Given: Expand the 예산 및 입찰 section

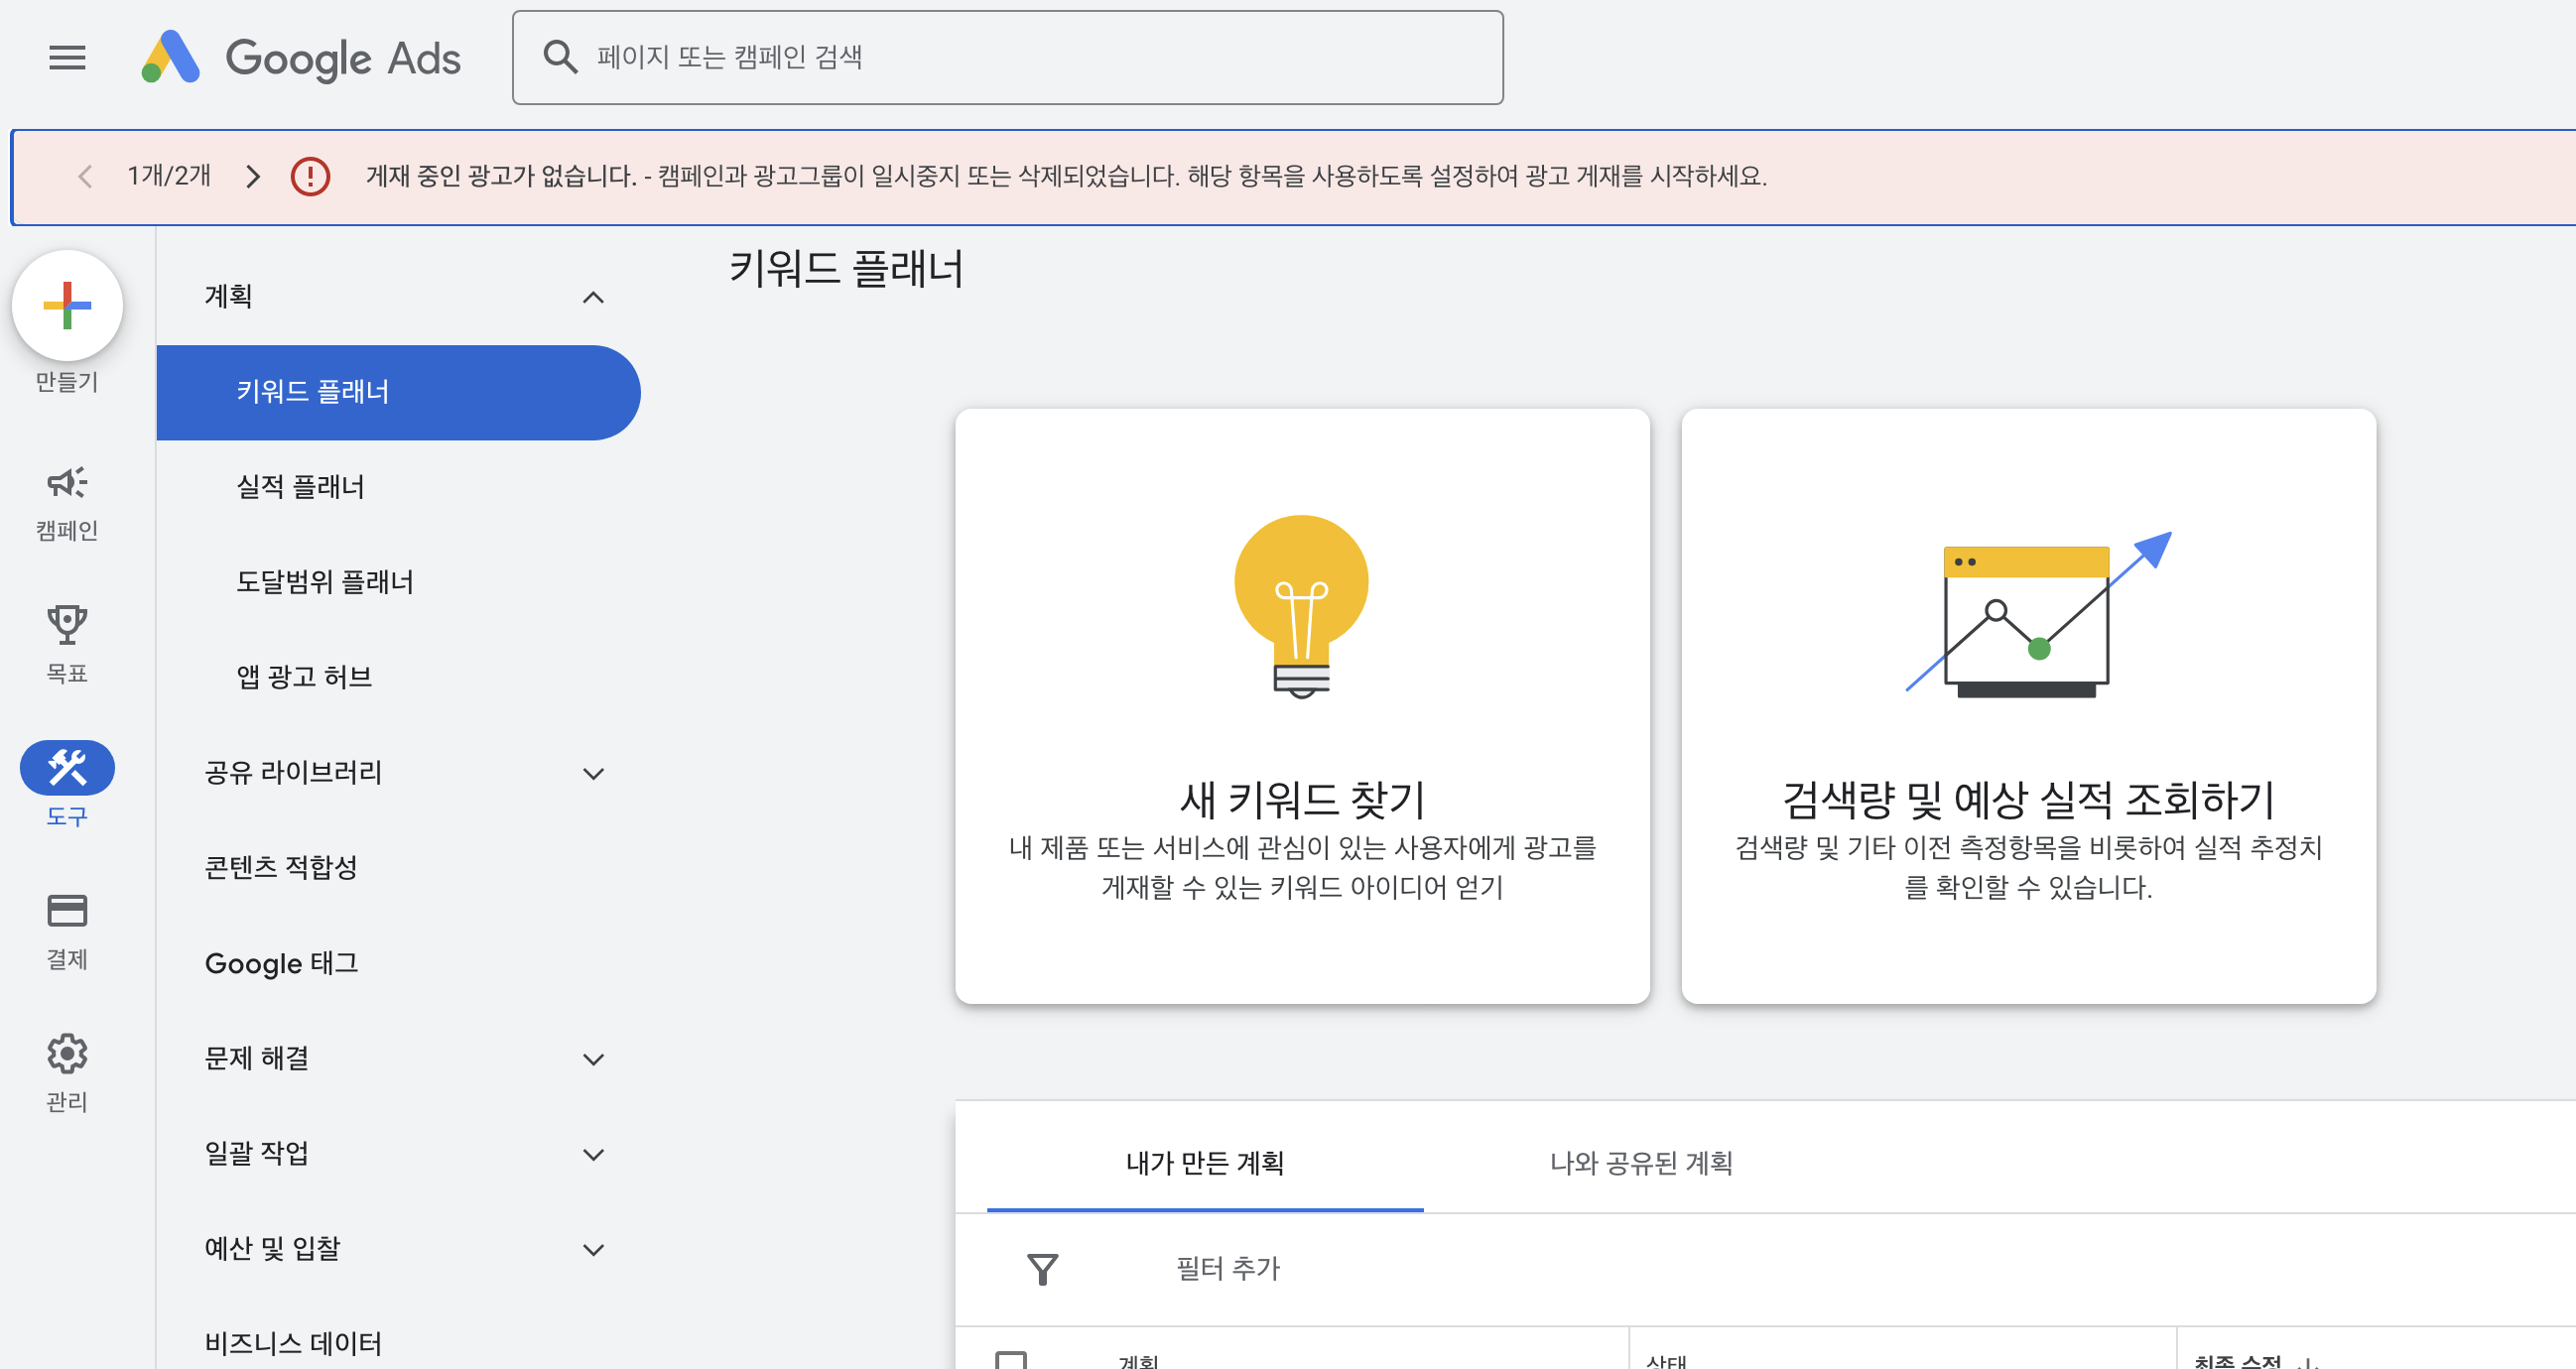Looking at the screenshot, I should click(x=593, y=1249).
